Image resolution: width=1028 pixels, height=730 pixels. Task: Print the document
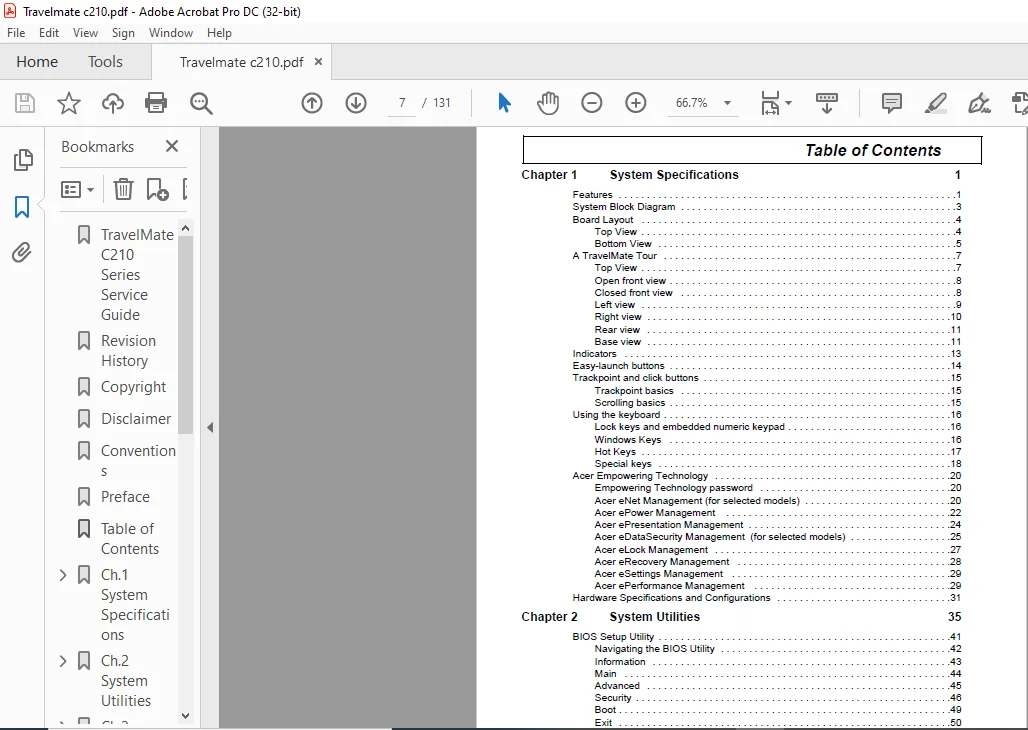pos(156,103)
